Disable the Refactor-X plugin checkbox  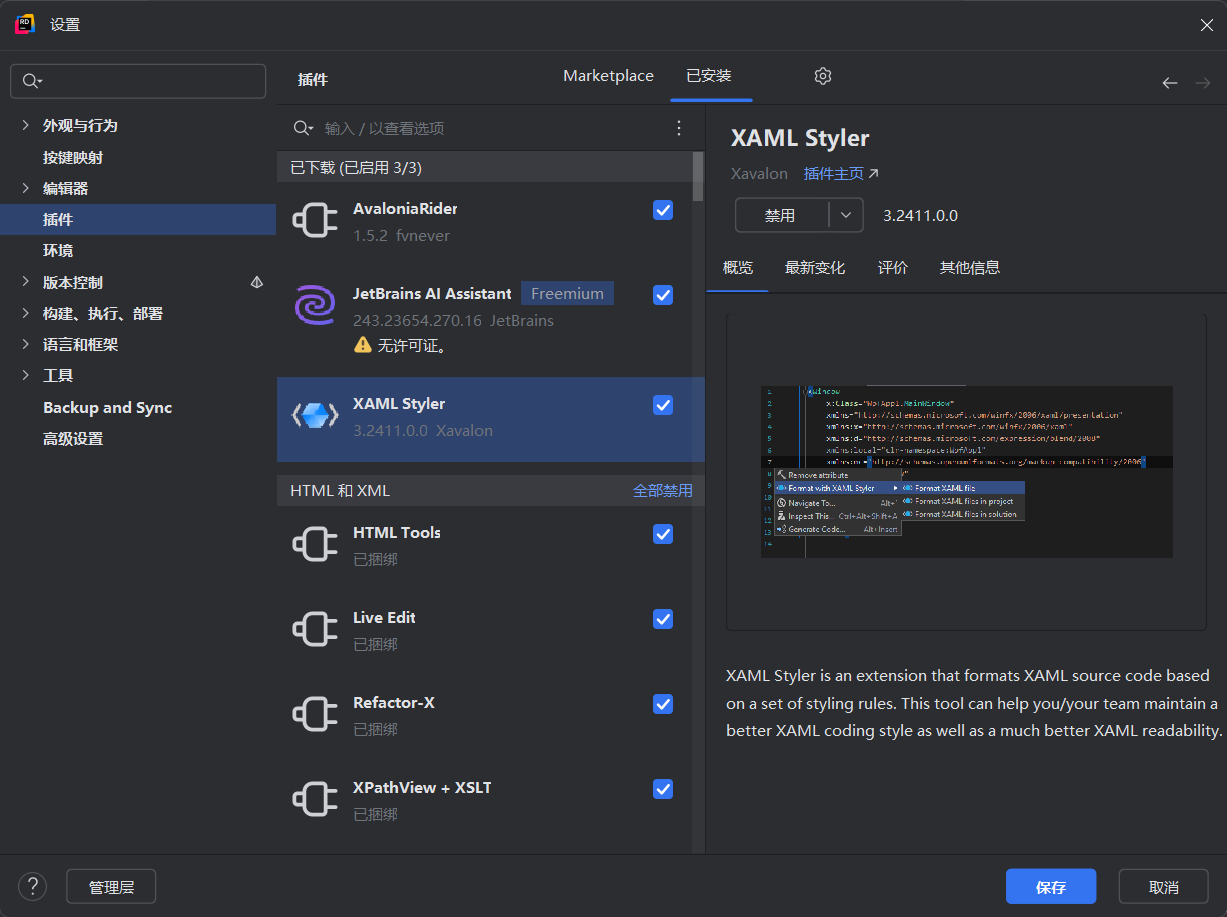663,704
